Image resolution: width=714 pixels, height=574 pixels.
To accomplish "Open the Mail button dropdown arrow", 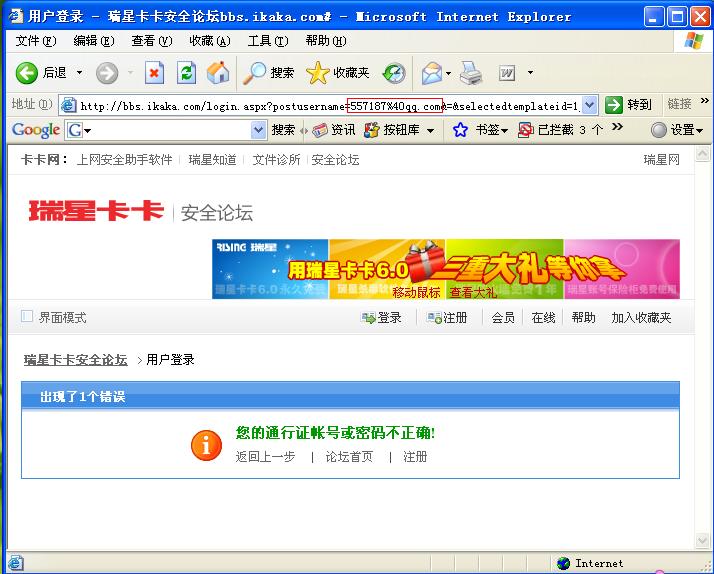I will click(449, 73).
